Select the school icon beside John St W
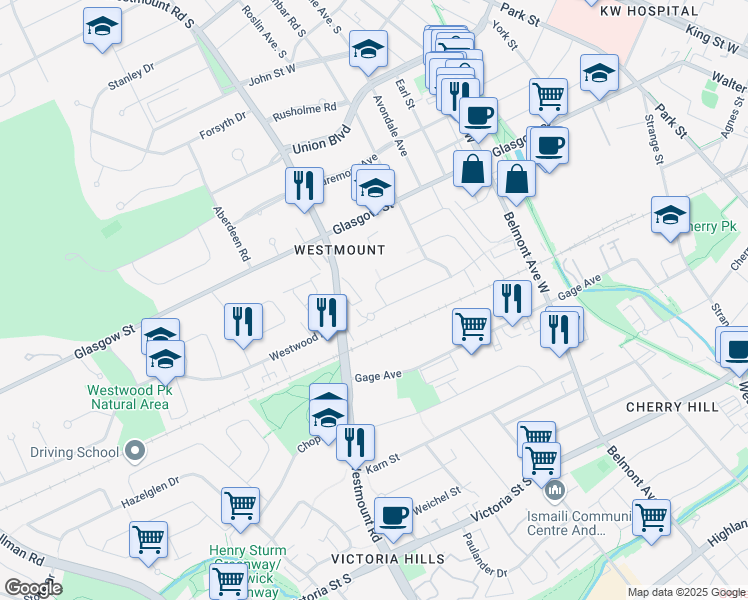The height and width of the screenshot is (600, 748). [x=368, y=50]
